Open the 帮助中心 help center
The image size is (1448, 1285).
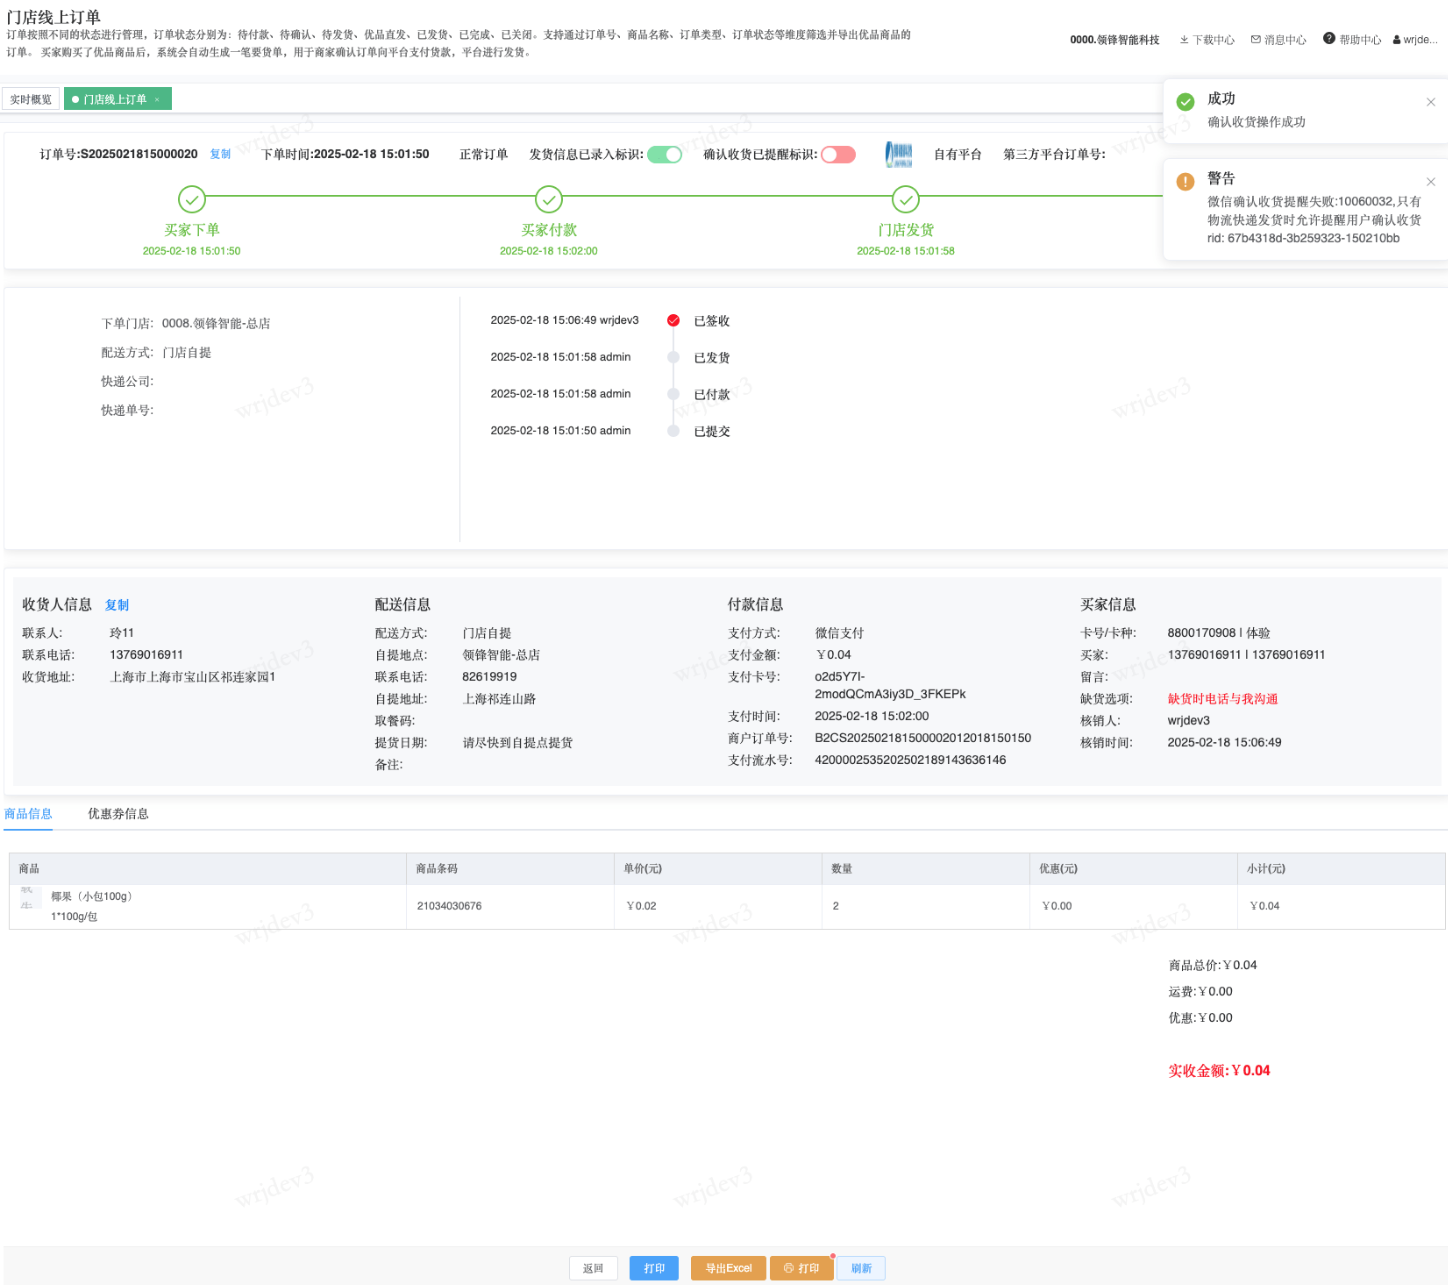click(1352, 40)
